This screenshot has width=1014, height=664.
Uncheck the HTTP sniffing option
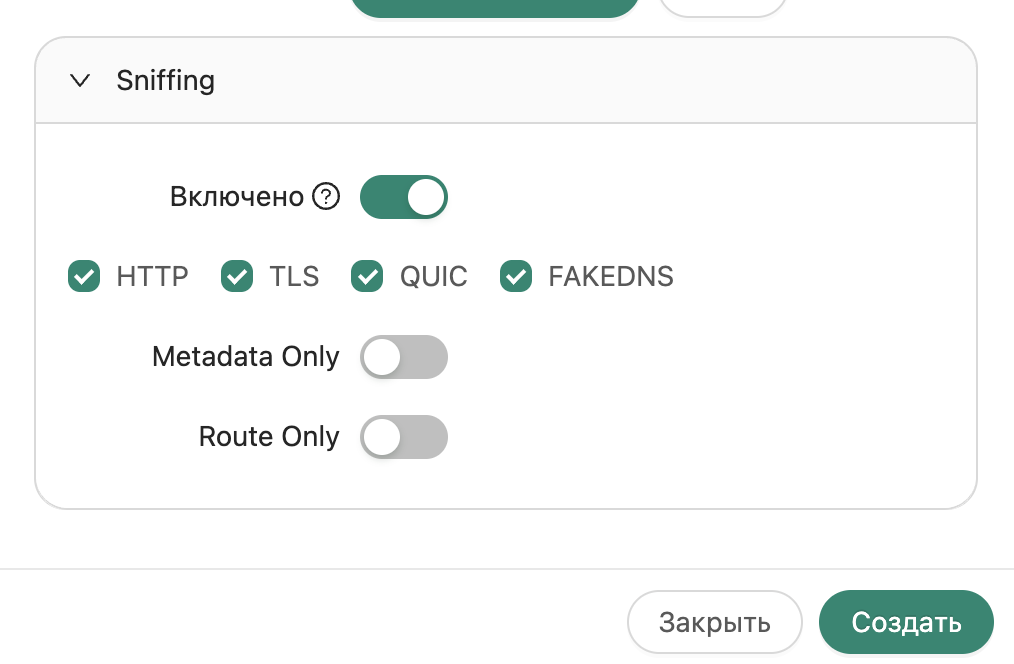pyautogui.click(x=83, y=276)
